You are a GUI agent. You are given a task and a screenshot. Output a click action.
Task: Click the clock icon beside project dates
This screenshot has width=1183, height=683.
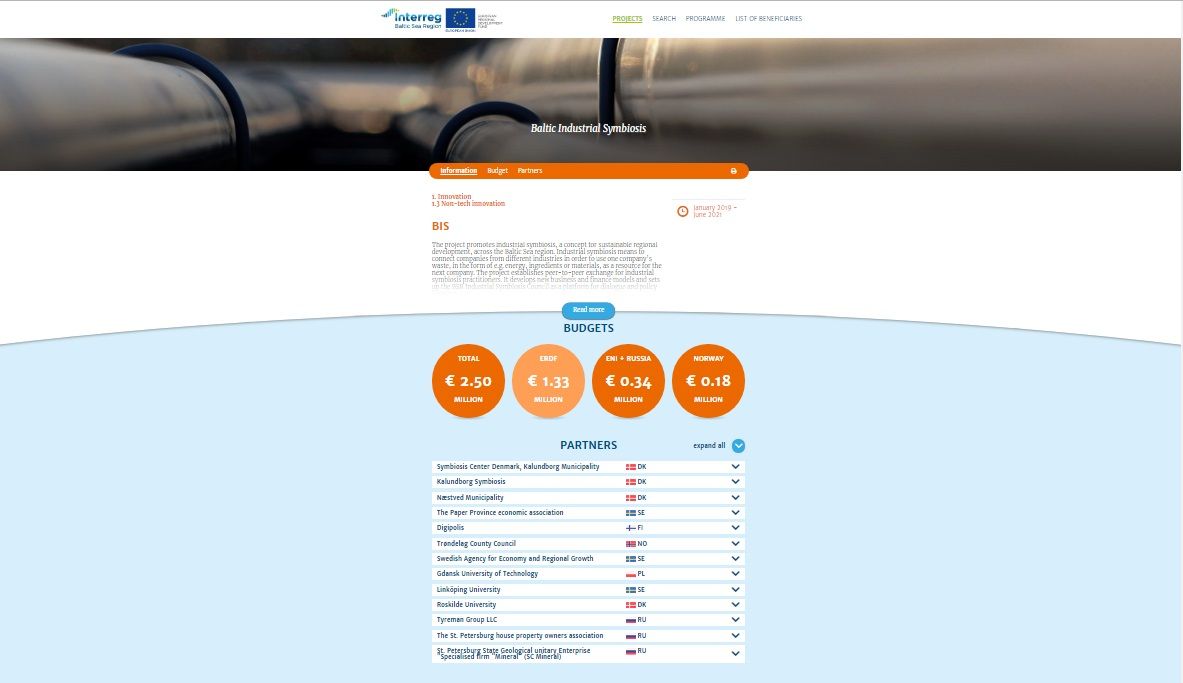[683, 211]
